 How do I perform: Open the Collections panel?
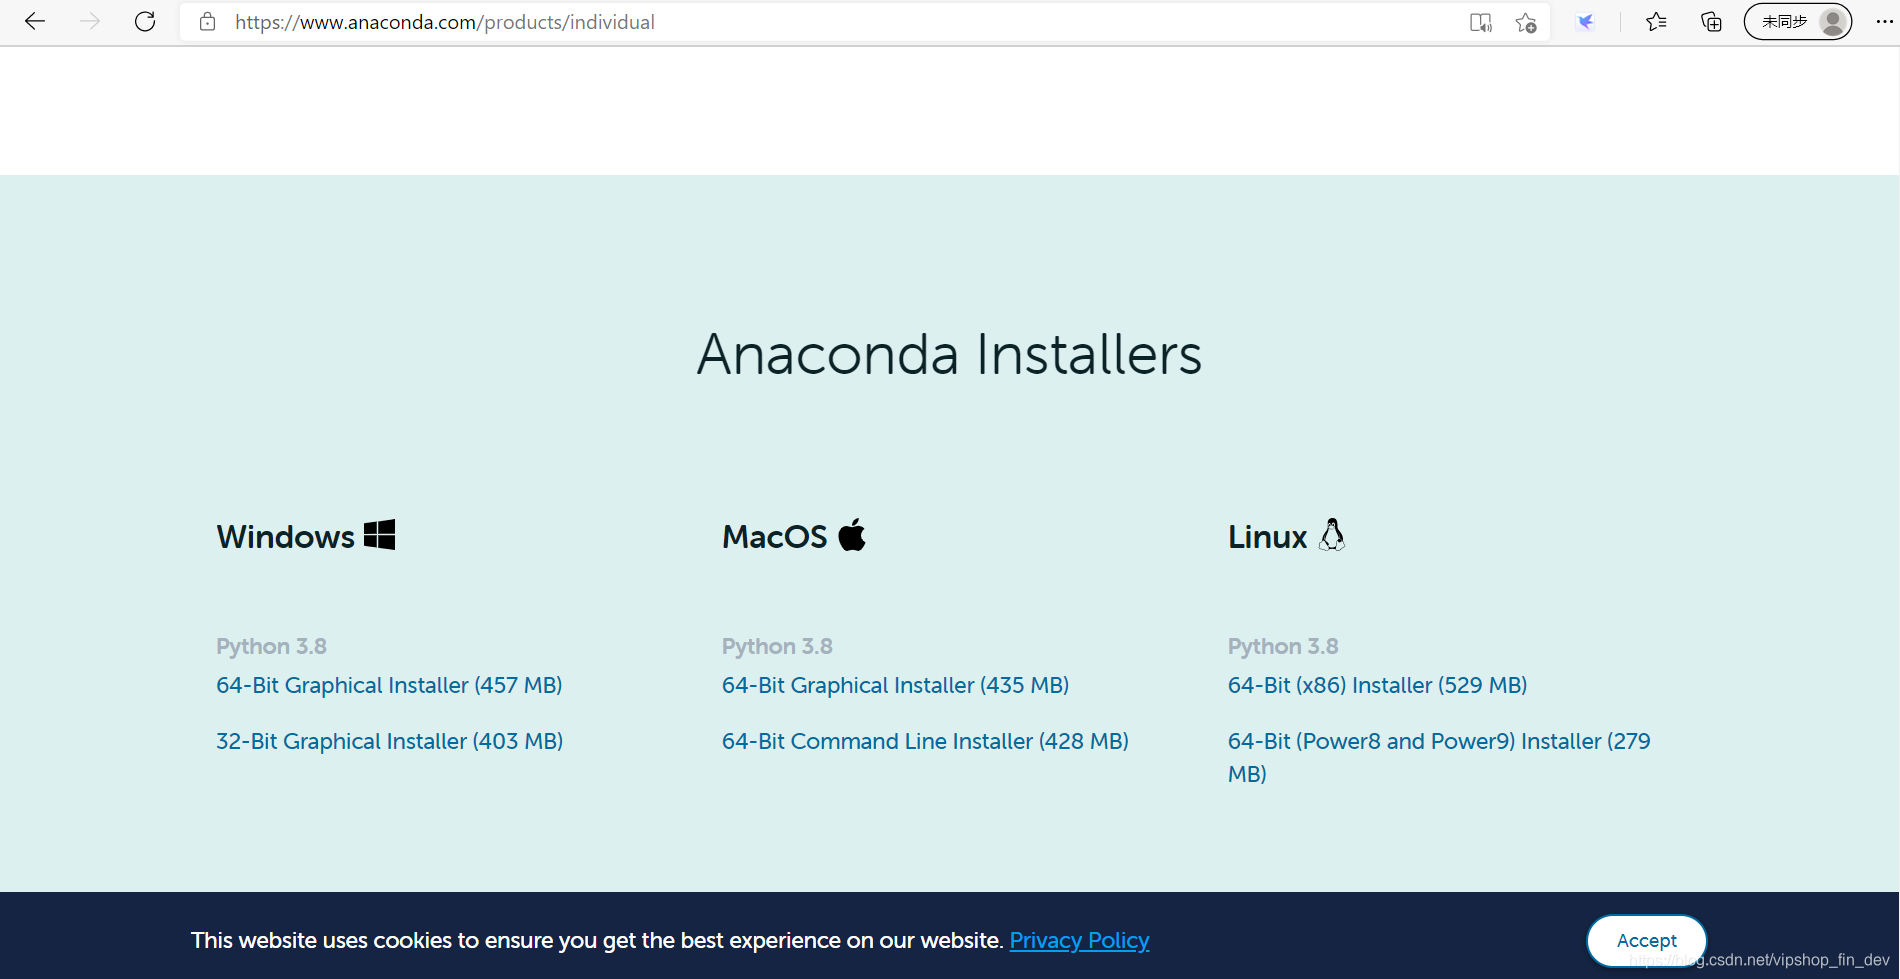[x=1711, y=22]
